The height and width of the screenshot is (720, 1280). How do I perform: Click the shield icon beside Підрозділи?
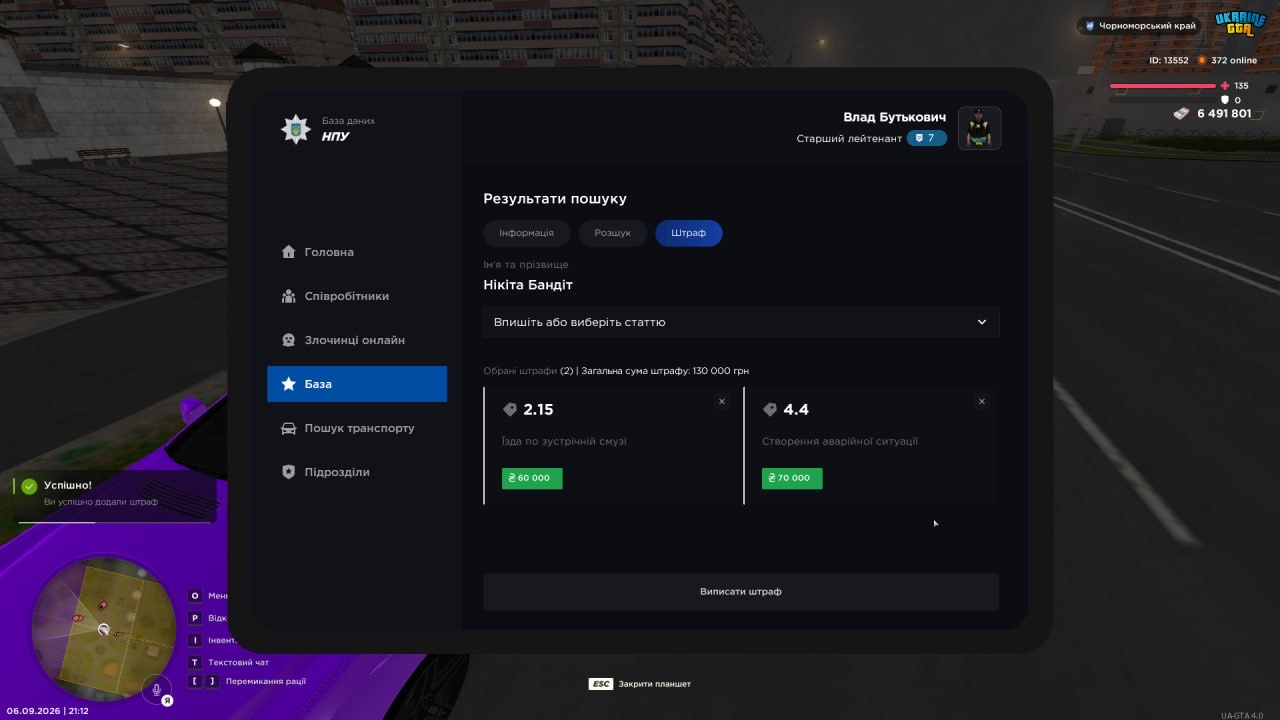pyautogui.click(x=289, y=472)
